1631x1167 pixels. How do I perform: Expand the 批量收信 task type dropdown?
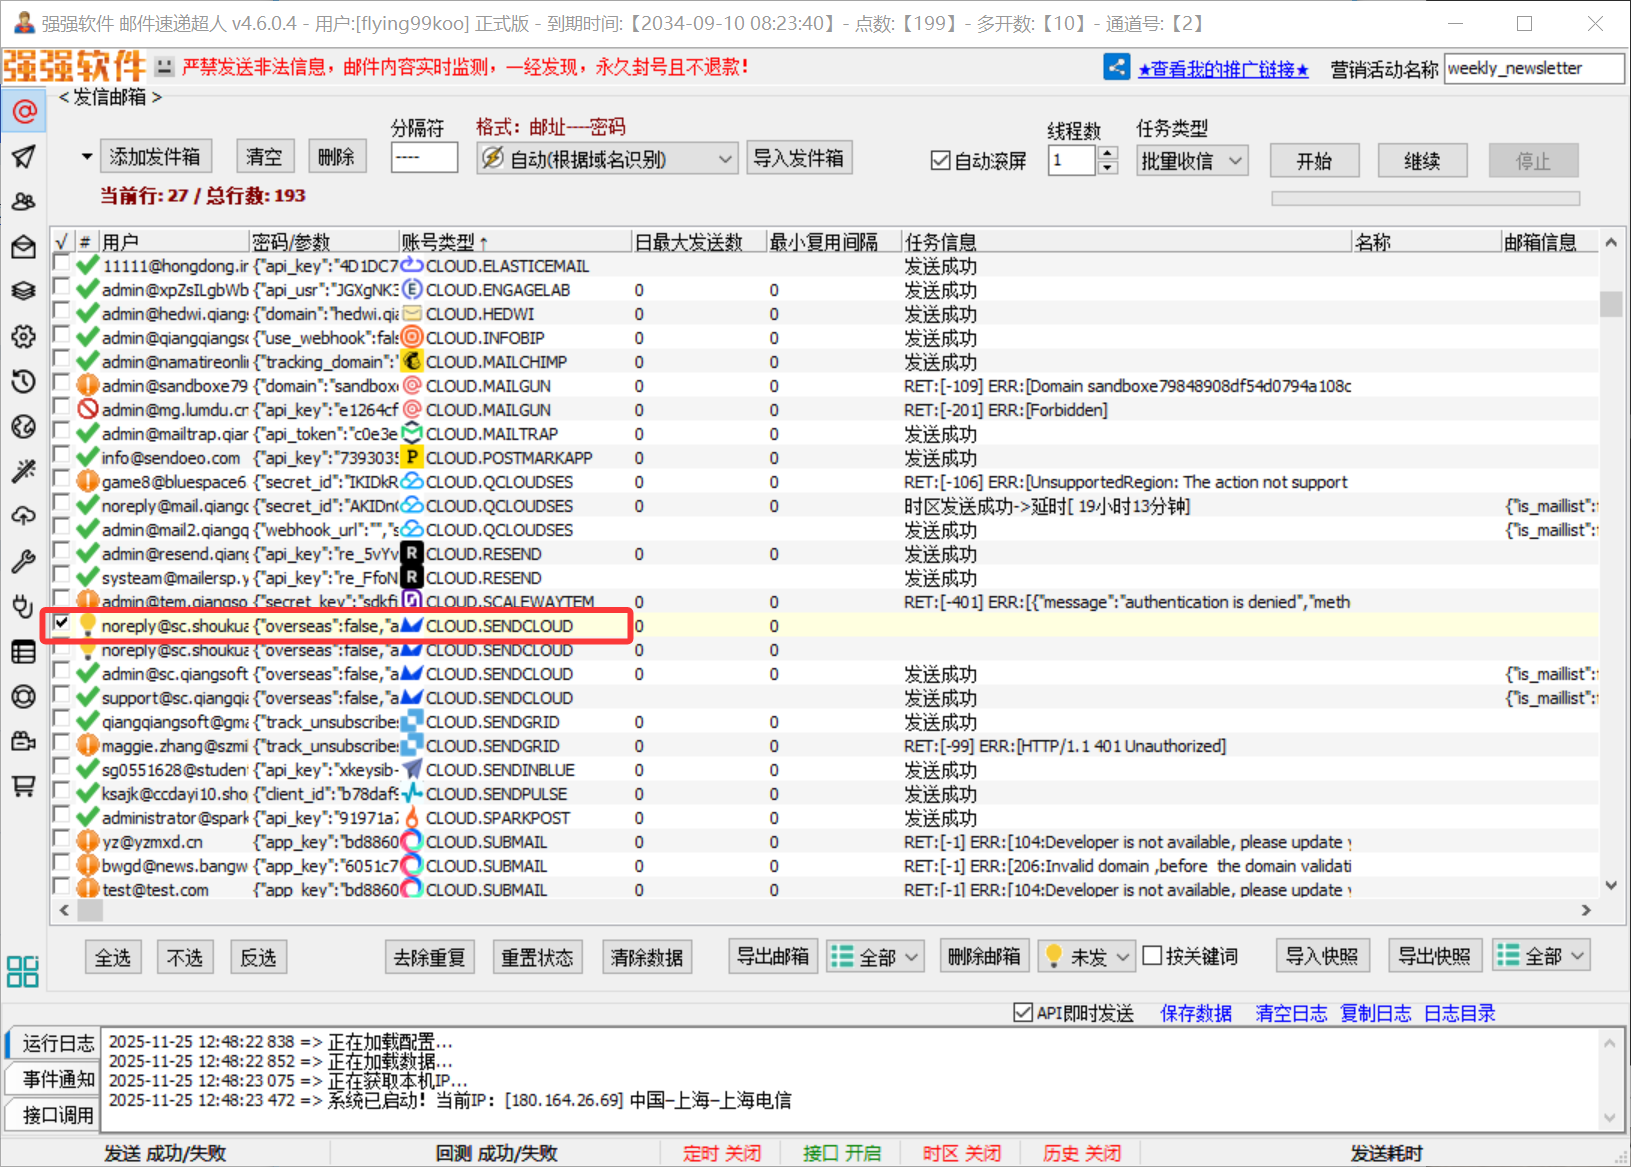pyautogui.click(x=1192, y=161)
